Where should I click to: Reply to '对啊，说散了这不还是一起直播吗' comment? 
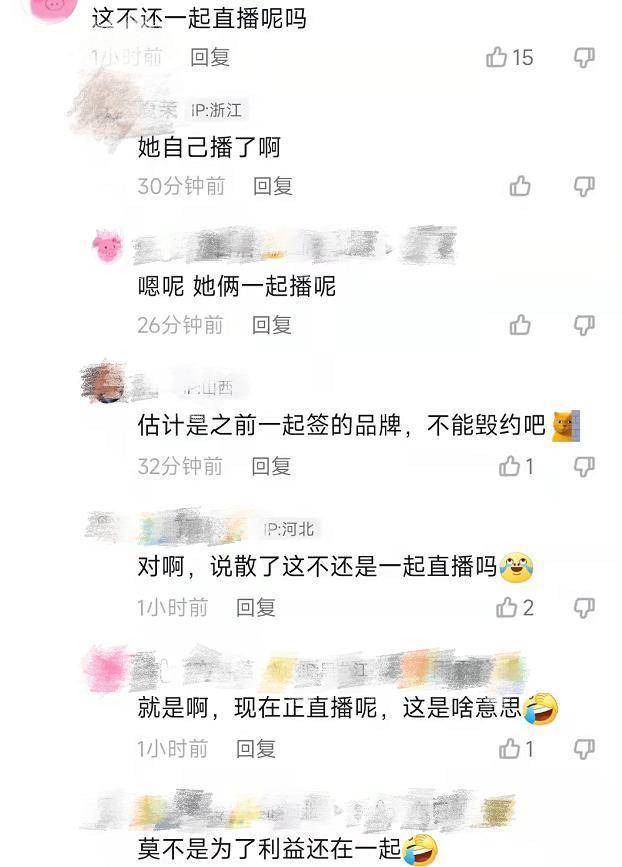click(256, 608)
